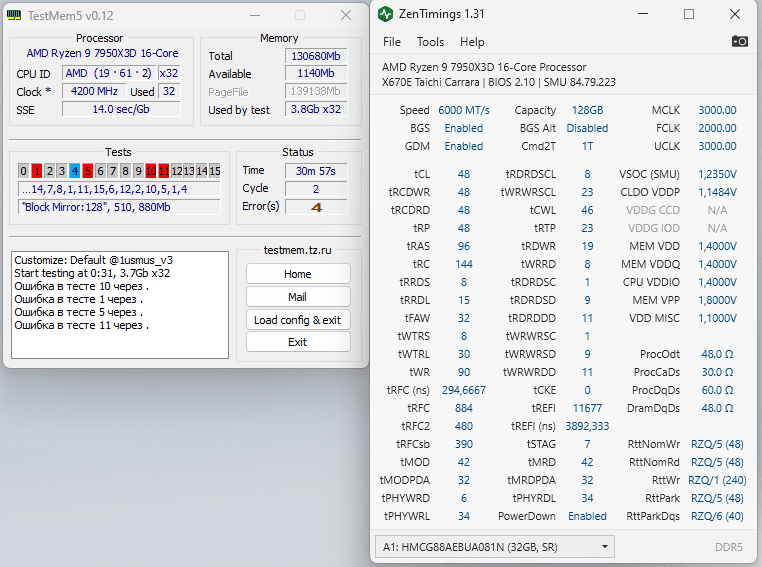This screenshot has width=762, height=567.
Task: Select test box 0 in Tests
Action: [x=23, y=171]
